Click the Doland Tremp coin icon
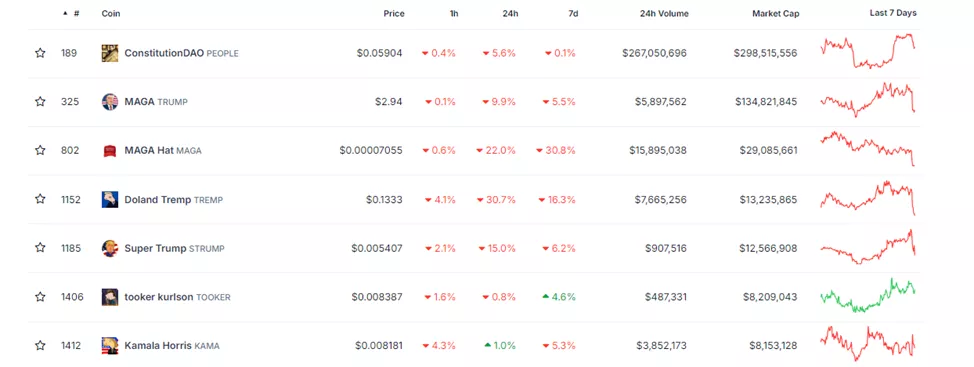The width and height of the screenshot is (974, 367). point(110,199)
